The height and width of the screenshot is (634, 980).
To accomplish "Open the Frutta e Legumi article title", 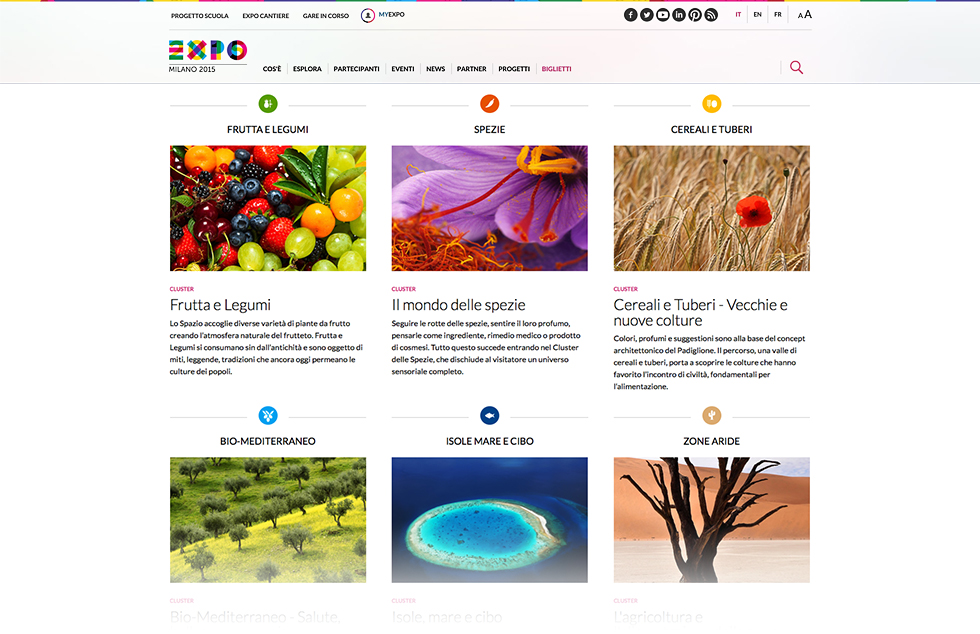I will tap(220, 305).
